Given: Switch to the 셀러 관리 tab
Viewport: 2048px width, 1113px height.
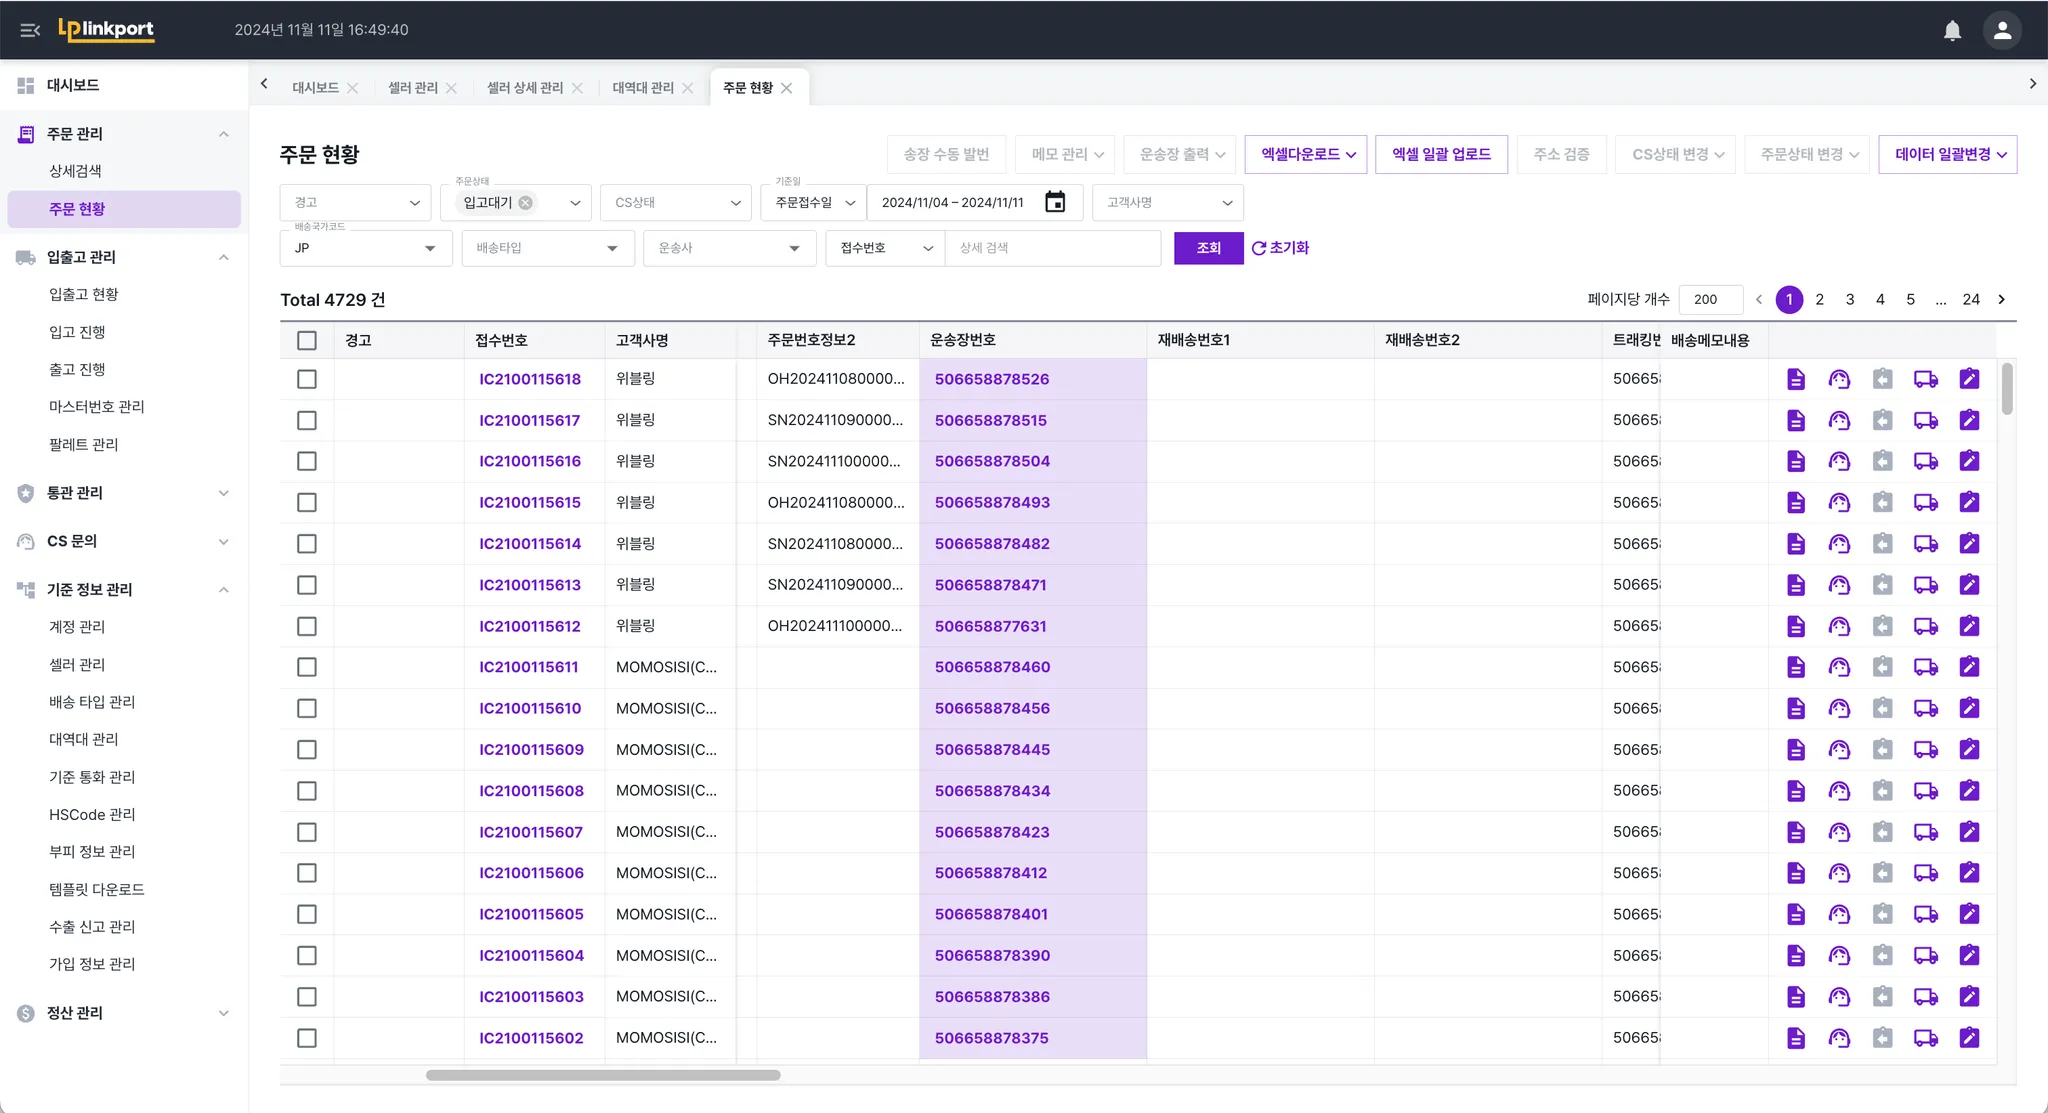Looking at the screenshot, I should pyautogui.click(x=412, y=88).
